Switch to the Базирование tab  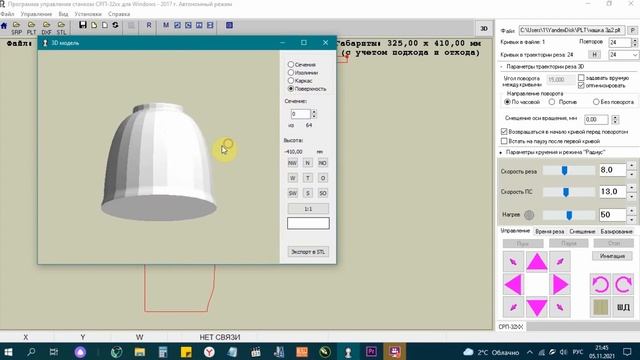pos(616,231)
